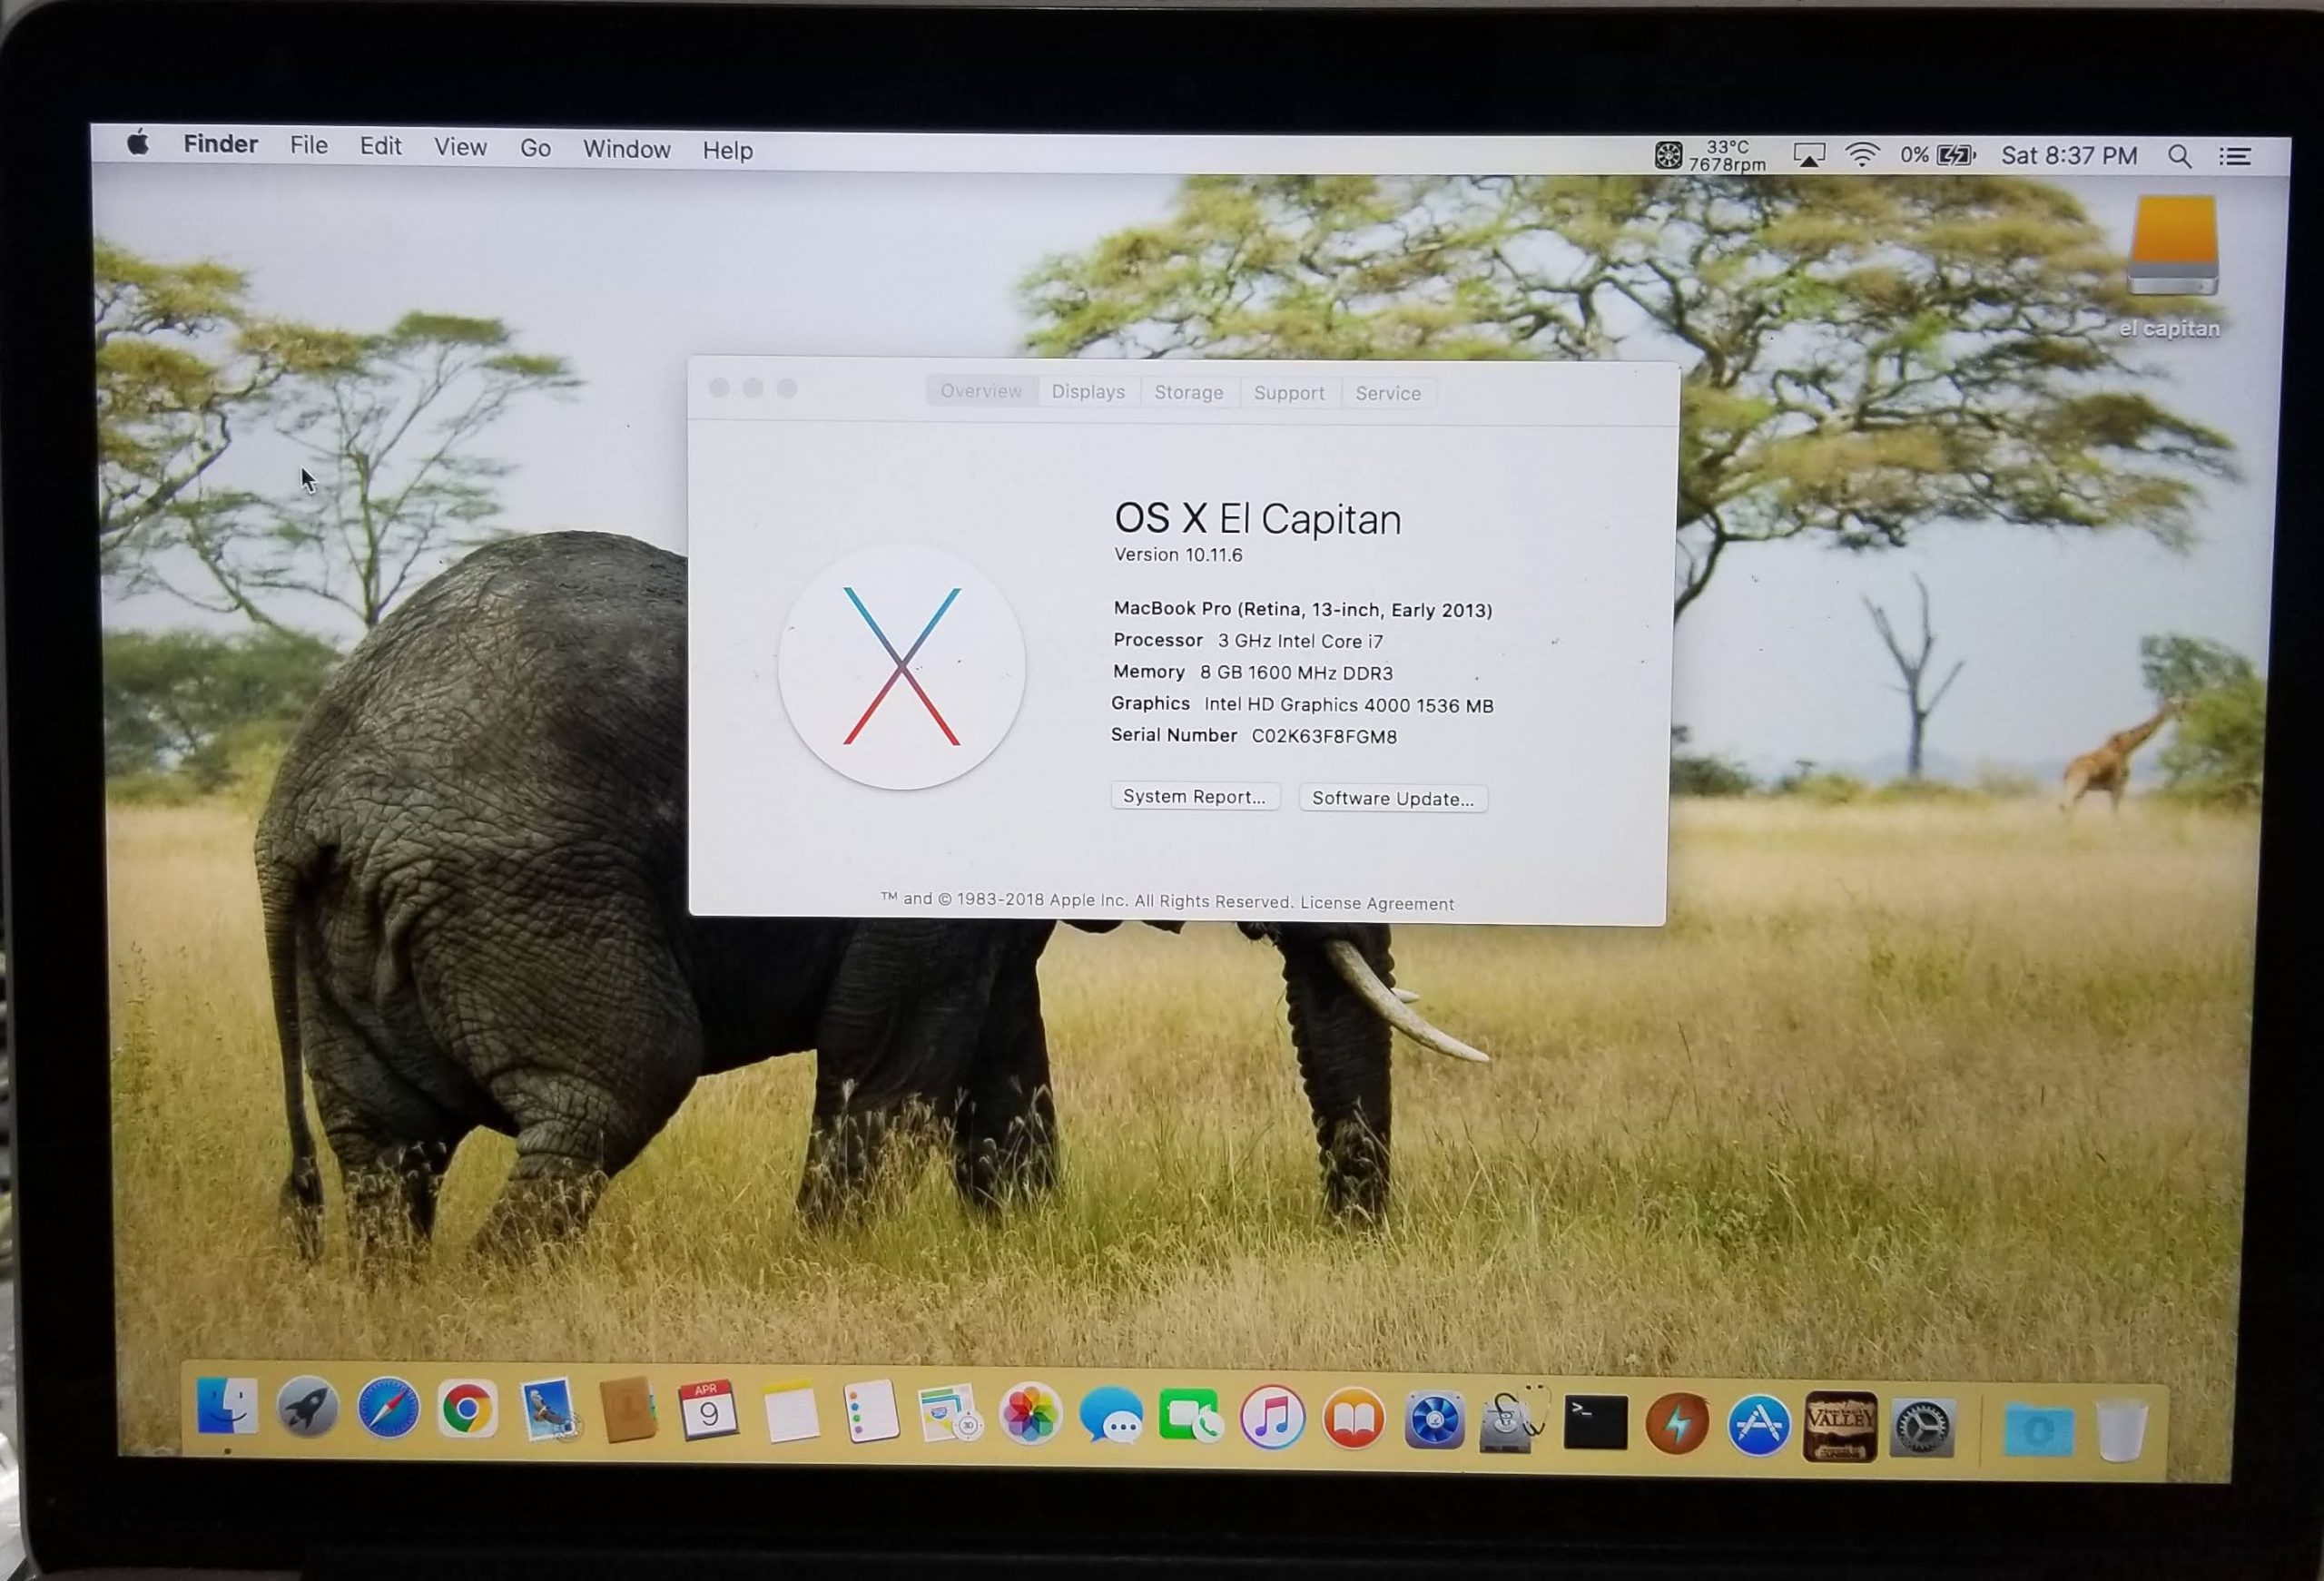Open Notification Center list icon
Viewport: 2324px width, 1581px height.
pos(2236,156)
